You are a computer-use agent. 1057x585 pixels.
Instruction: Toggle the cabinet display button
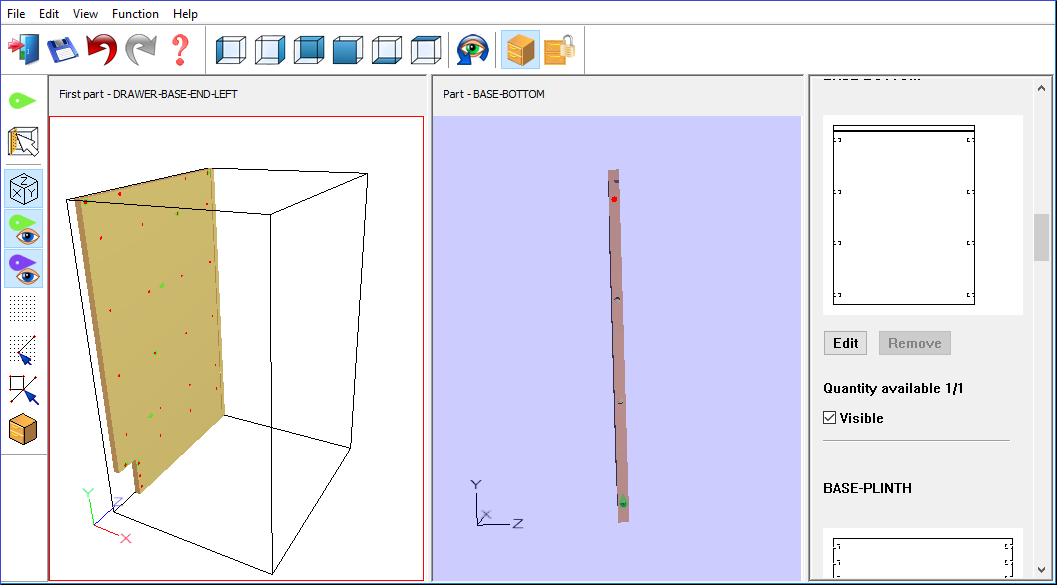[520, 50]
